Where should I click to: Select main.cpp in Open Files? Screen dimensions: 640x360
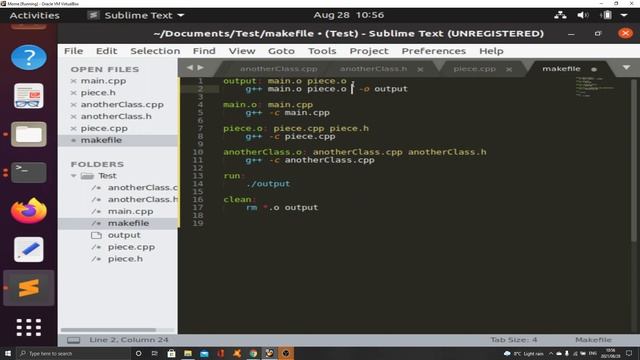103,81
